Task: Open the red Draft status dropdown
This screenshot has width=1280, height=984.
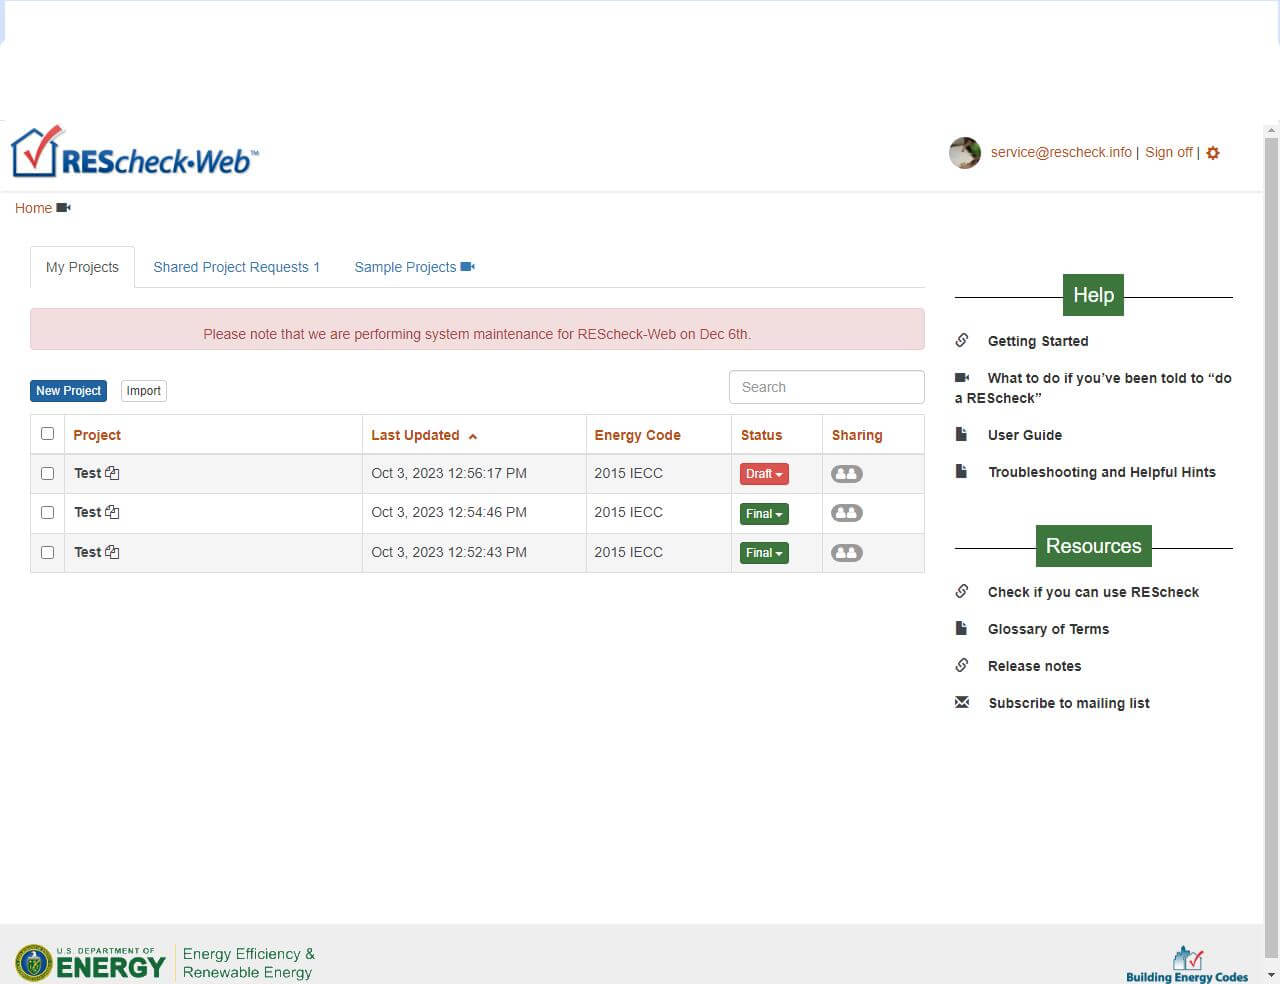Action: (764, 474)
